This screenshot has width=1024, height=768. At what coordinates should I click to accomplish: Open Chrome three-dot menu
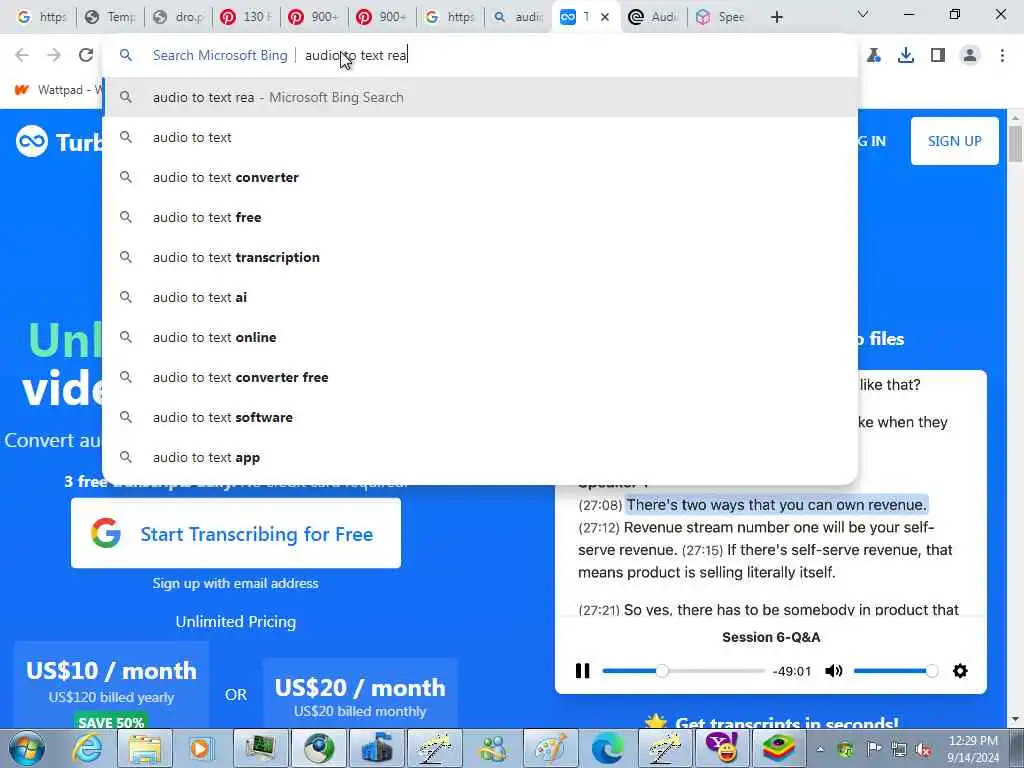pos(1002,55)
